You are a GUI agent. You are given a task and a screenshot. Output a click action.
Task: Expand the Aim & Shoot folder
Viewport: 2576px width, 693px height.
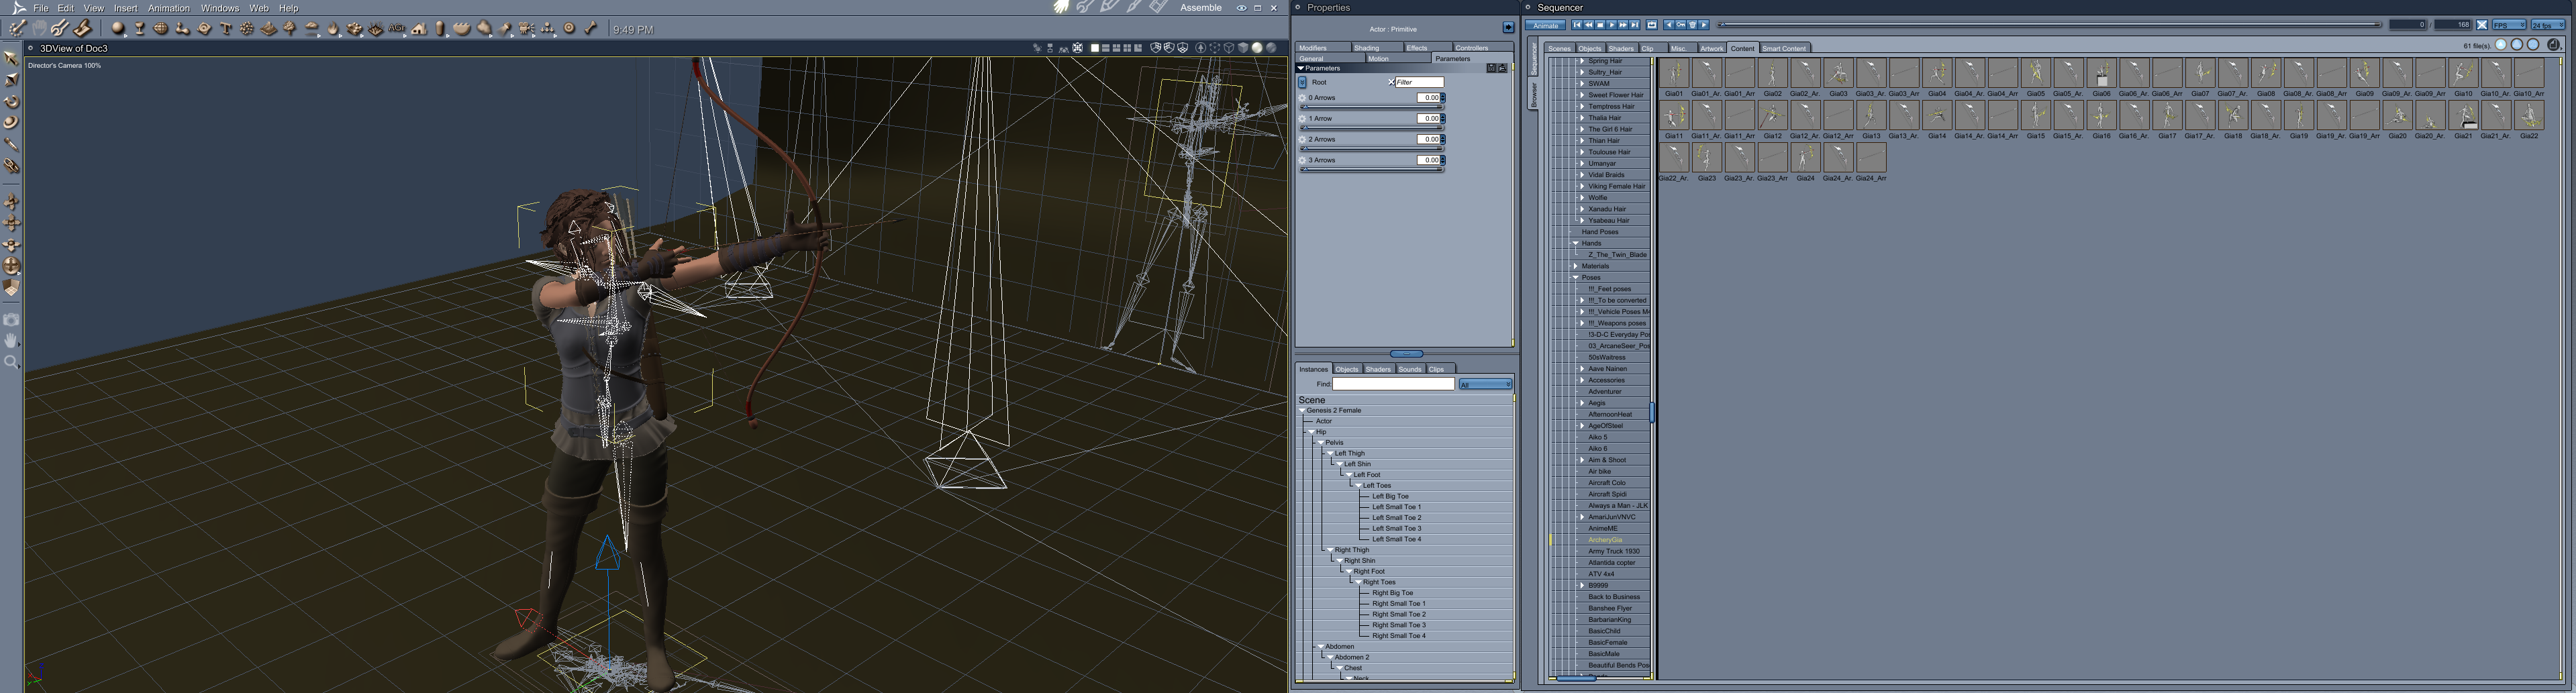tap(1582, 460)
